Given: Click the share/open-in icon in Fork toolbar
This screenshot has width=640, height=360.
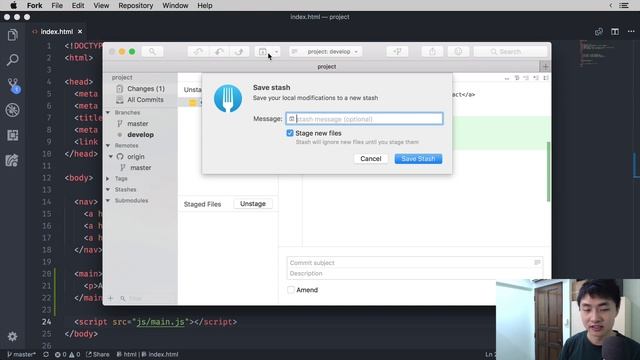Looking at the screenshot, I should point(432,51).
